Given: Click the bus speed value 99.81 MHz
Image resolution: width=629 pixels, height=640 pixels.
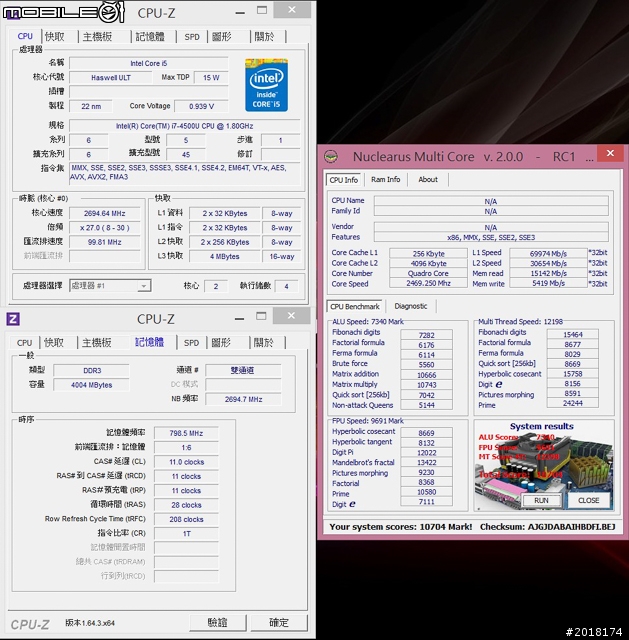Looking at the screenshot, I should tap(104, 242).
